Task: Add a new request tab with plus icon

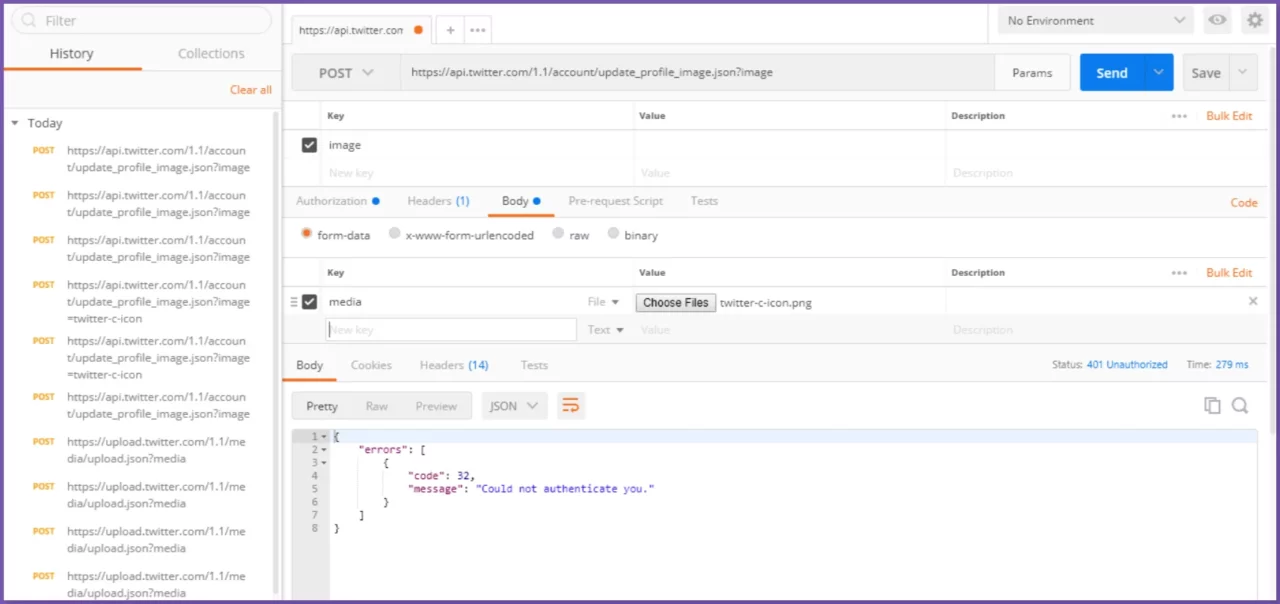Action: (x=450, y=30)
